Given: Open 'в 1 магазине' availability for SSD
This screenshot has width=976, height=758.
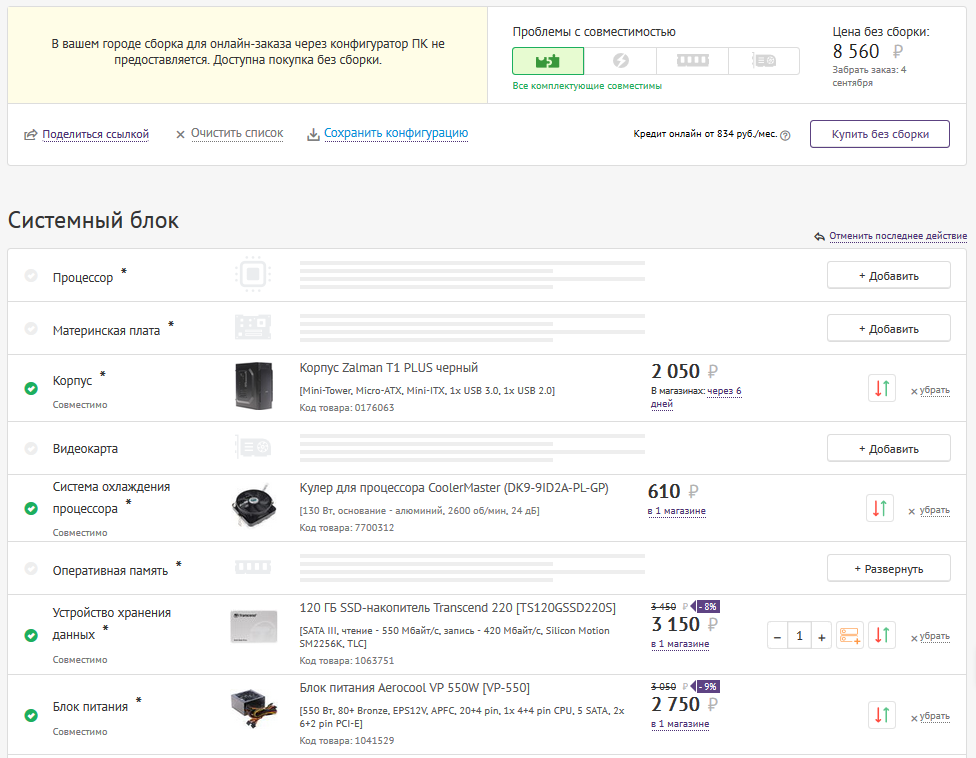Looking at the screenshot, I should click(680, 644).
